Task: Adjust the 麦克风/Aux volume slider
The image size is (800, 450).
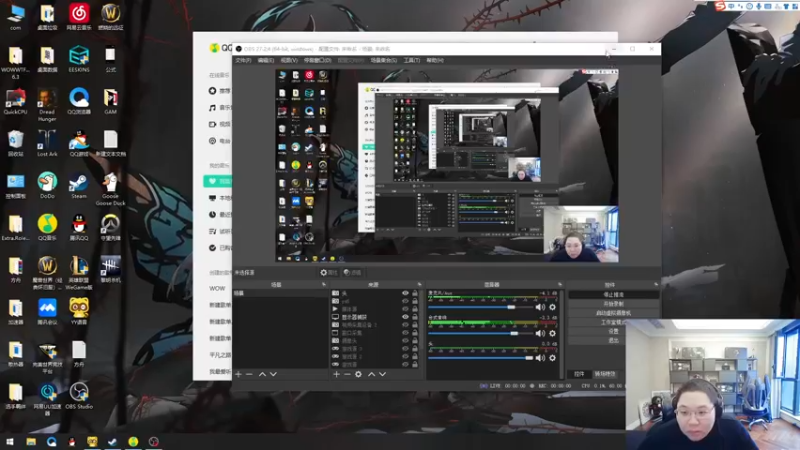Action: [x=480, y=307]
